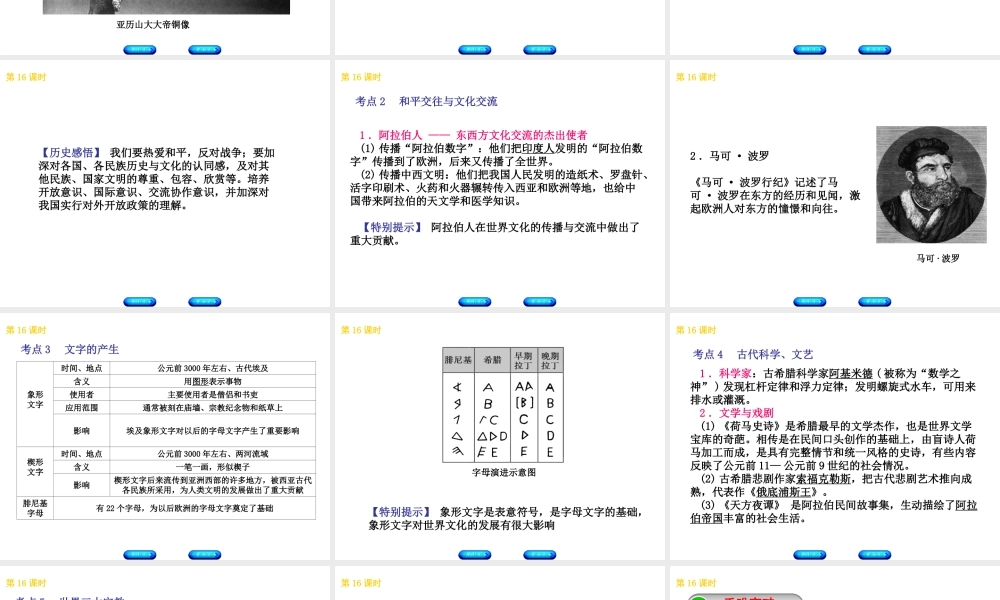The image size is (1000, 600).
Task: Click the 晚期拉丁 column header
Action: tap(550, 360)
